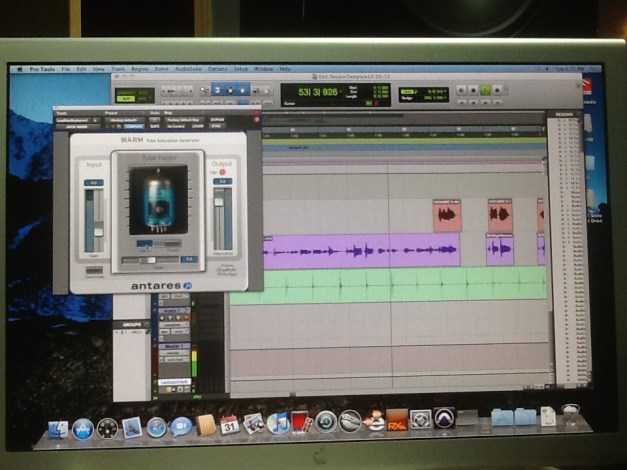627x470 pixels.
Task: Click the Record transport button
Action: 497,90
